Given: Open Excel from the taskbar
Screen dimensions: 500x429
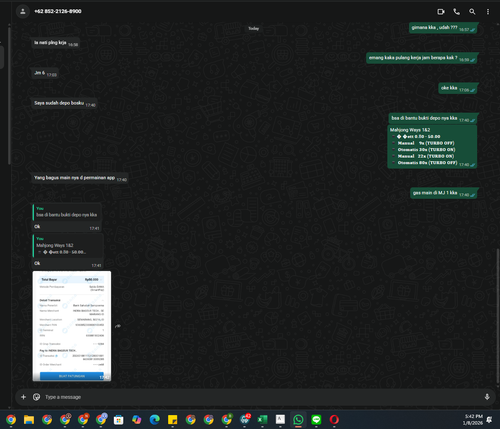Looking at the screenshot, I should click(x=262, y=420).
